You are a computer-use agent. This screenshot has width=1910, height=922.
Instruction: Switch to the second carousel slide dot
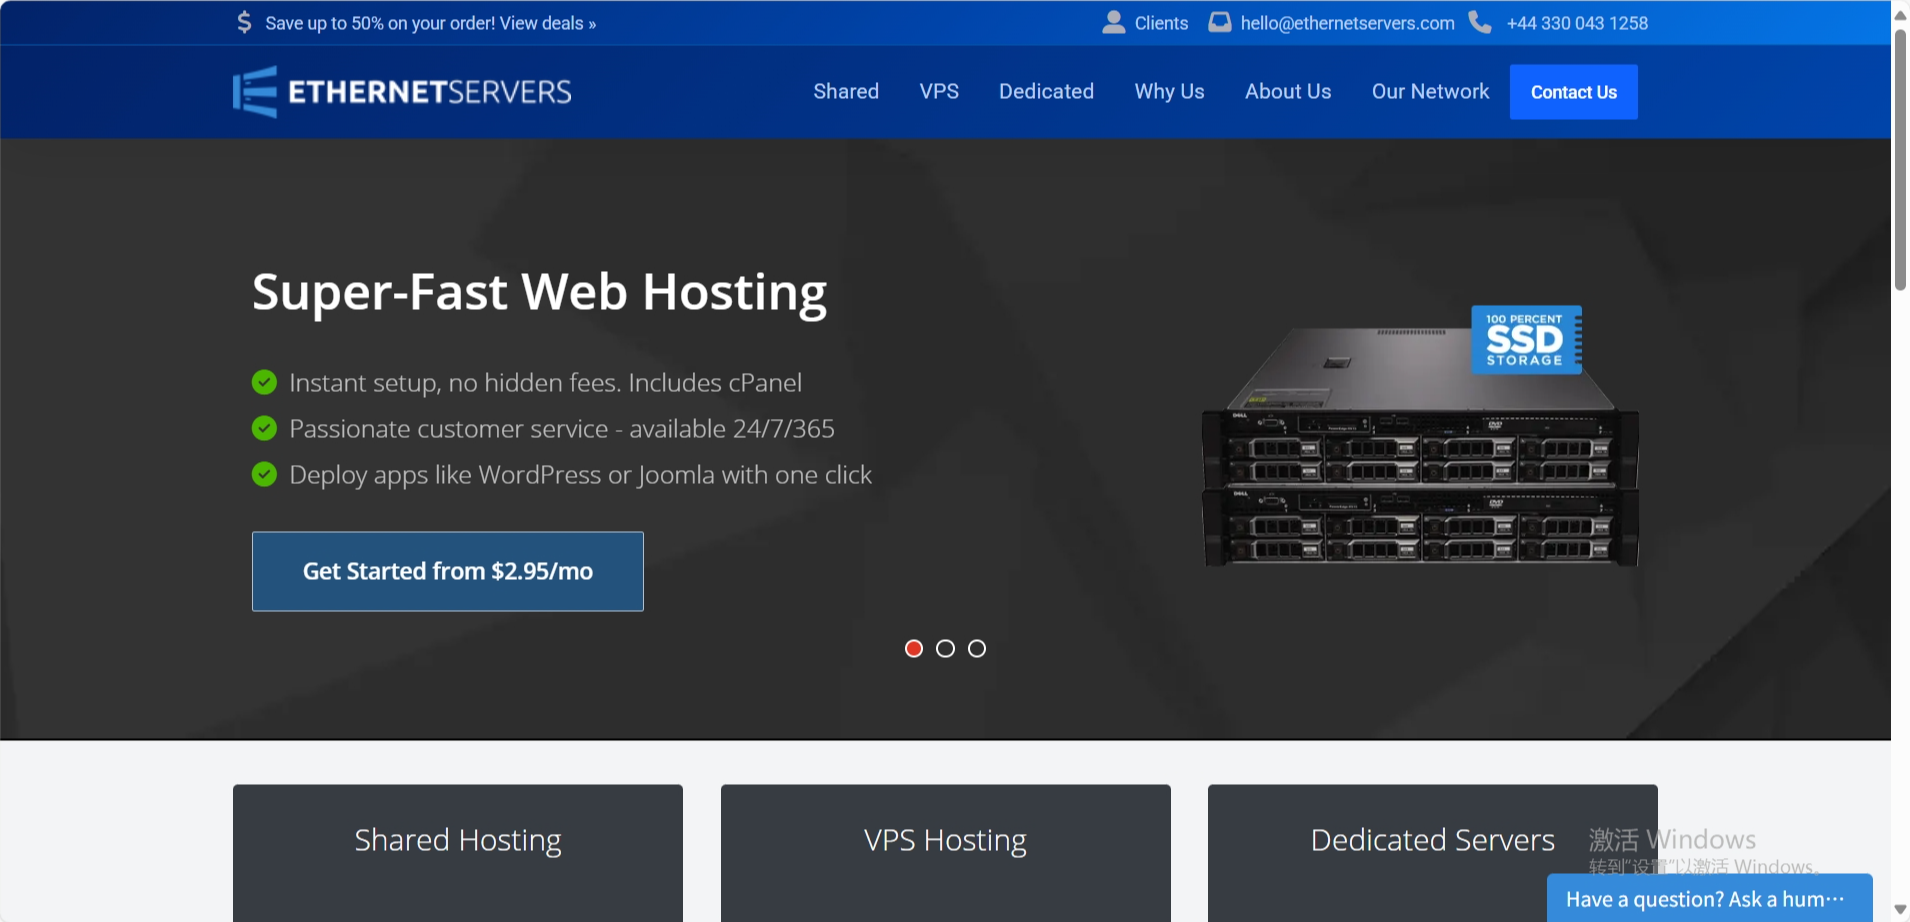945,648
